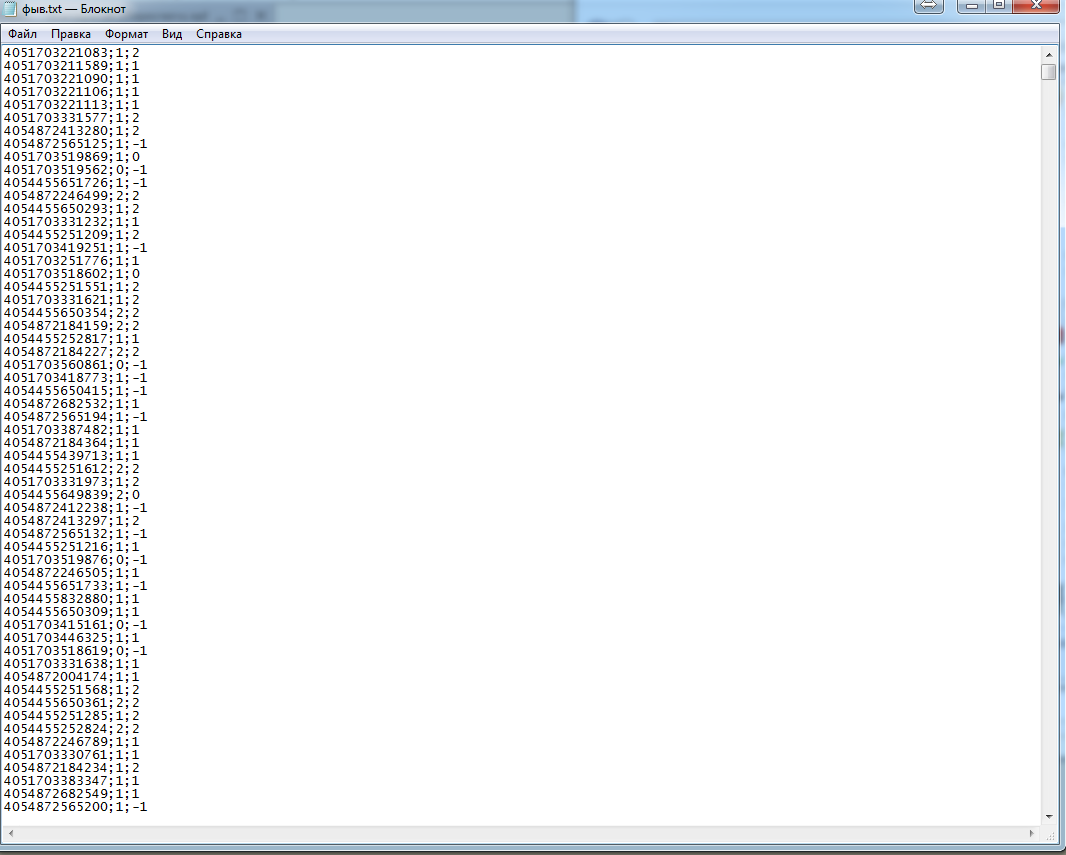Screen dimensions: 1066x855
Task: Maximize the Блокнот window
Action: [999, 6]
